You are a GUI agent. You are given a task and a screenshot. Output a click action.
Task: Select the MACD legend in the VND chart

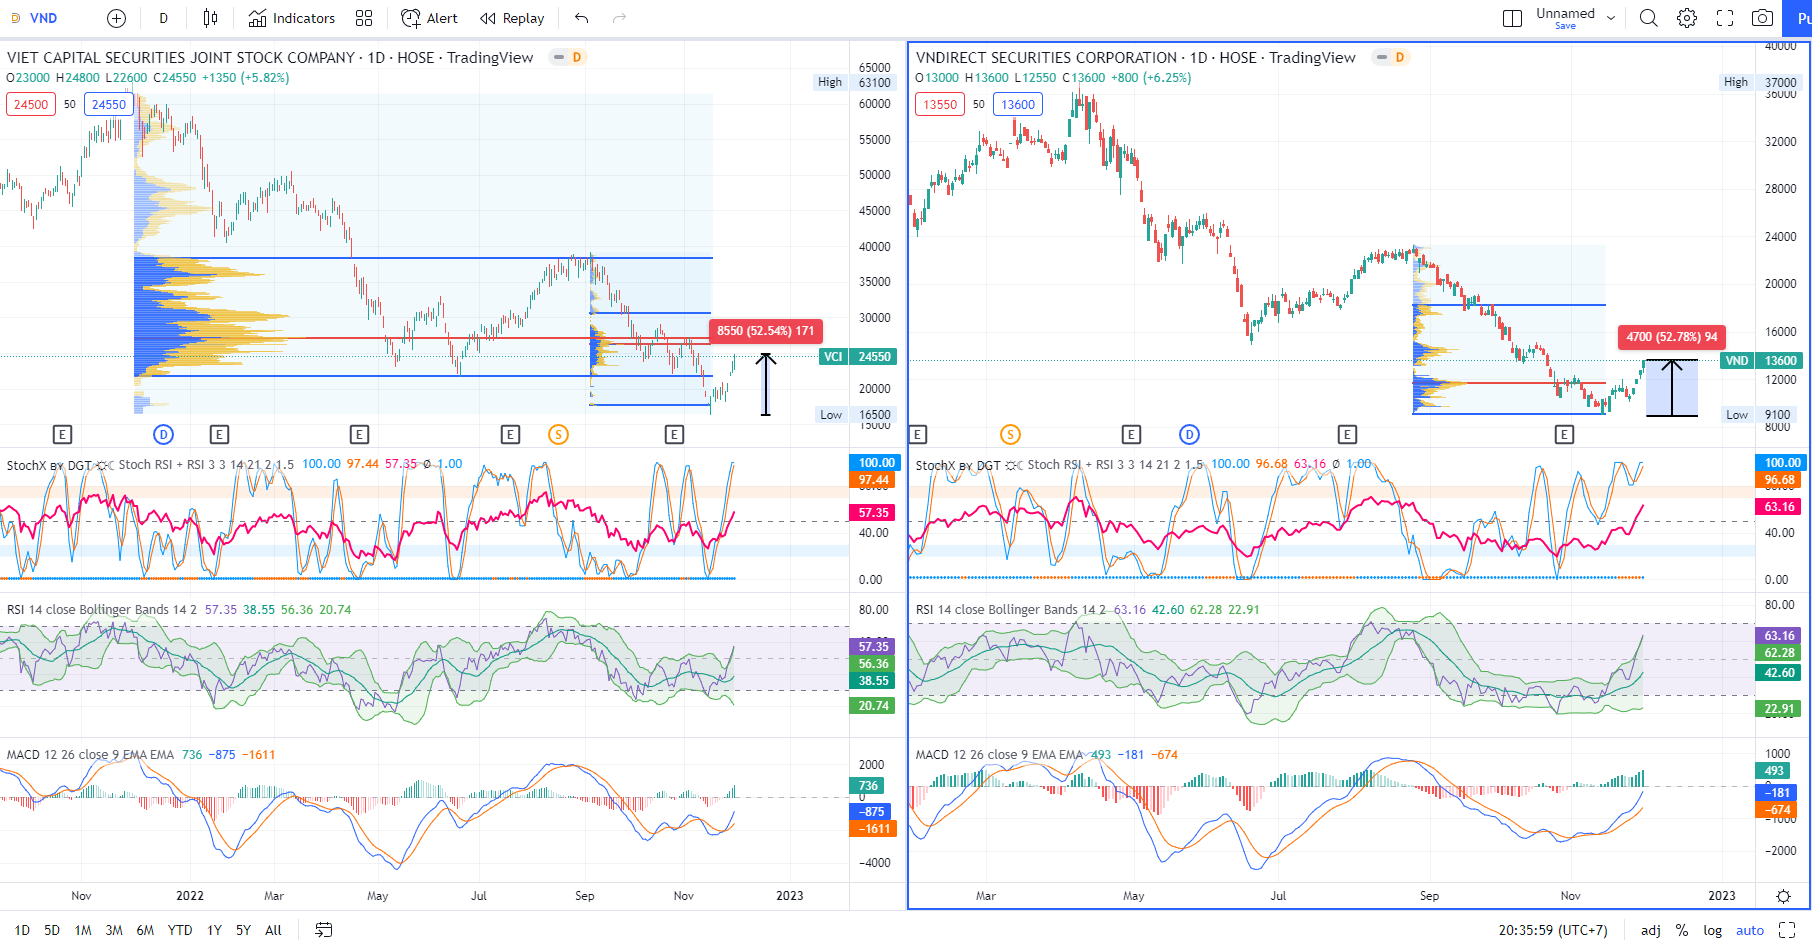pyautogui.click(x=999, y=755)
